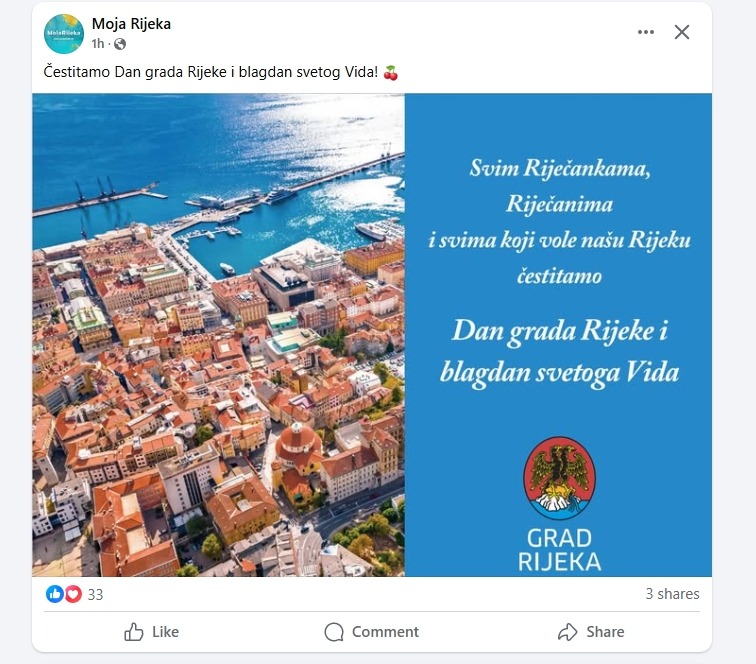Click the arrow icon beside Share
The height and width of the screenshot is (664, 756).
pyautogui.click(x=567, y=632)
